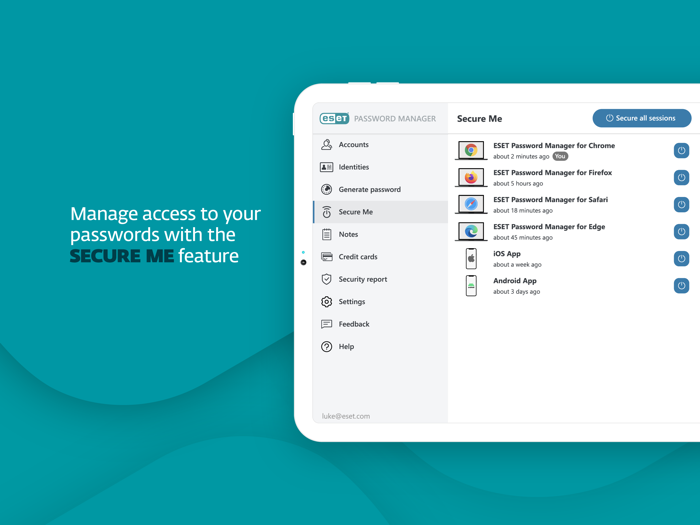Click the Android App phone icon
700x525 pixels.
[x=471, y=286]
